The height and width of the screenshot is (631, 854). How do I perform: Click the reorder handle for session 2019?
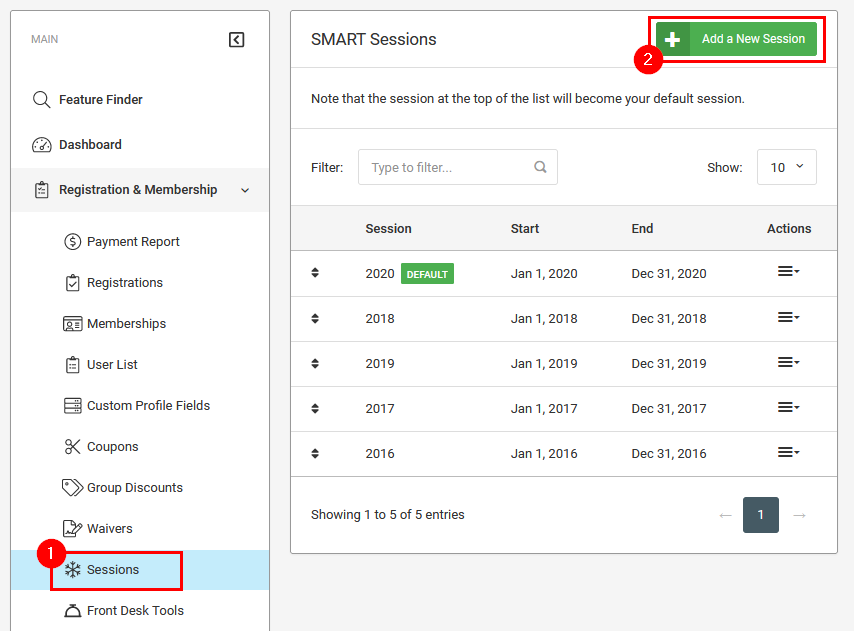click(x=315, y=364)
